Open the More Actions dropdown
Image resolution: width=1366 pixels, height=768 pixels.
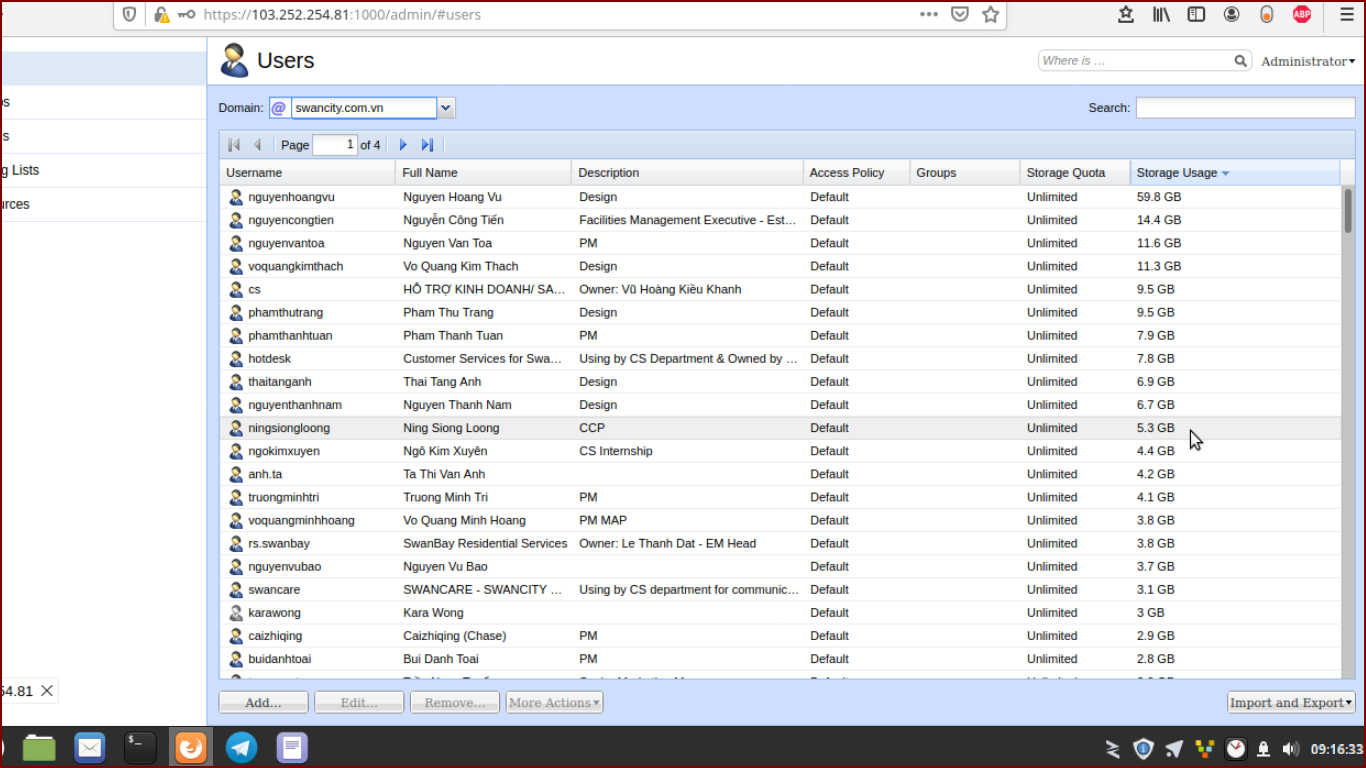(554, 703)
